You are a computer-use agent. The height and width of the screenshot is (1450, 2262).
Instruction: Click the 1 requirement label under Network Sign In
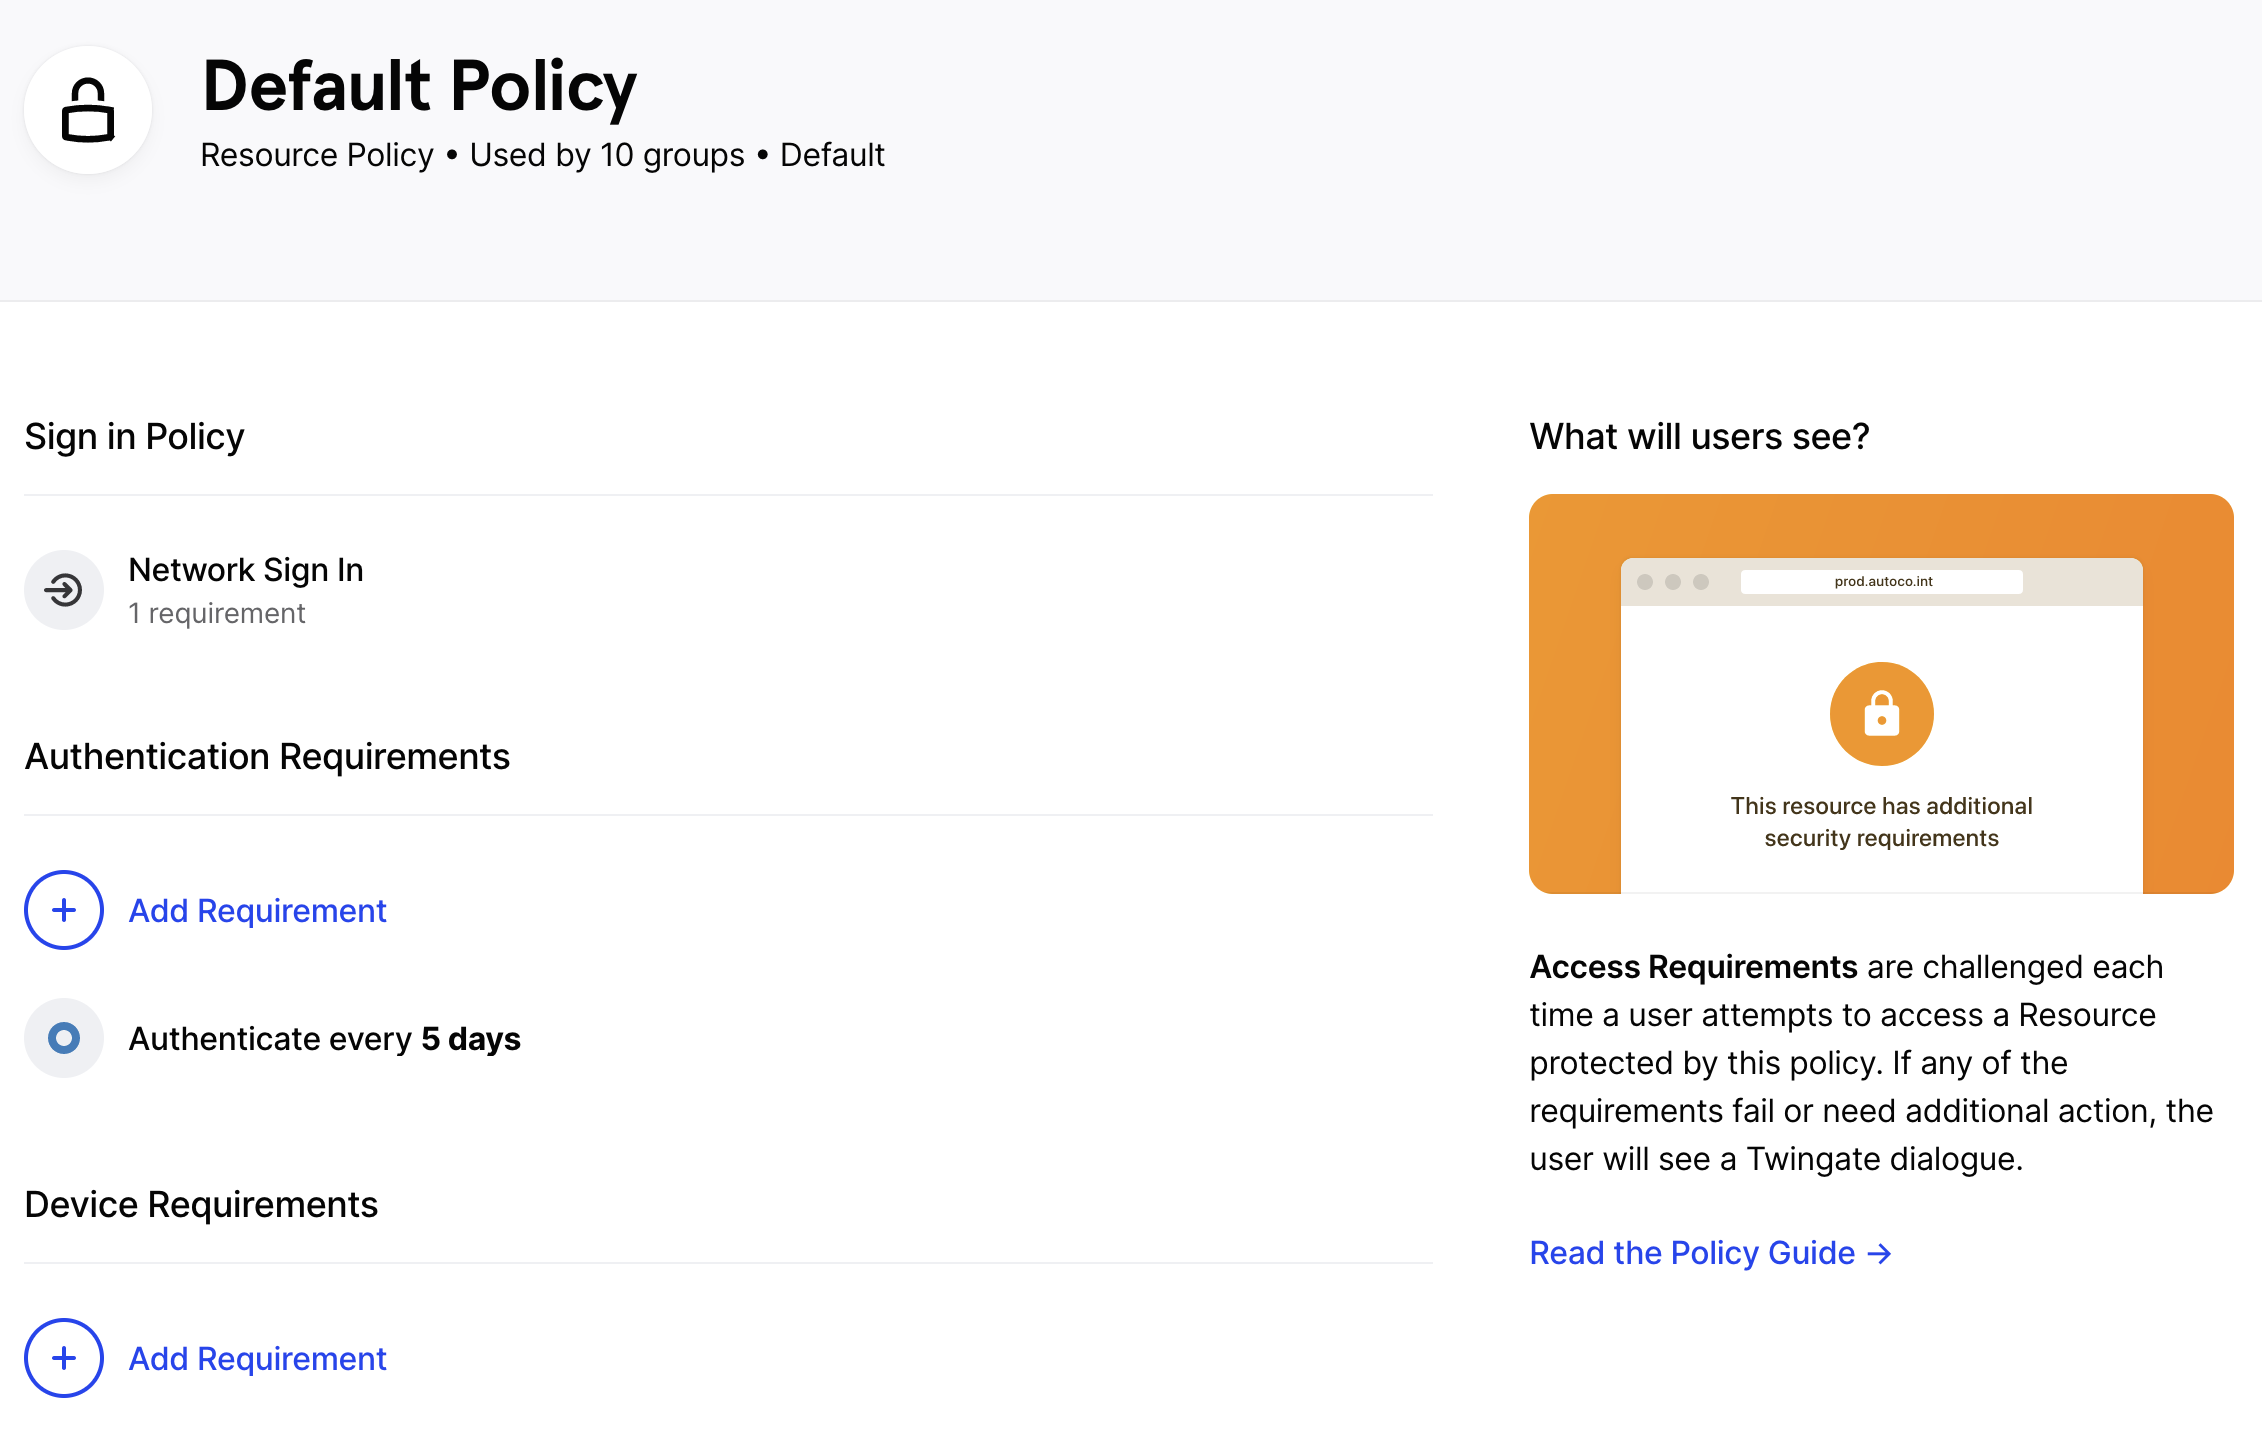click(x=217, y=613)
